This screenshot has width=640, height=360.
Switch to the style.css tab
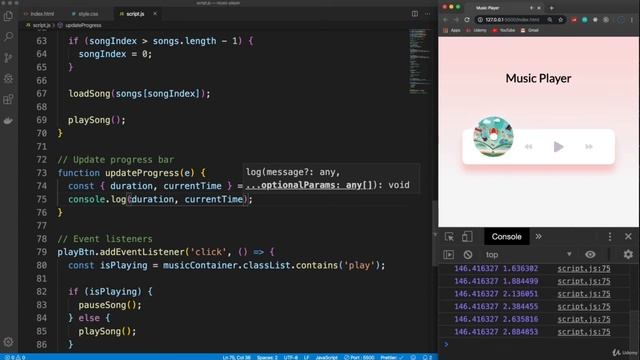click(85, 13)
